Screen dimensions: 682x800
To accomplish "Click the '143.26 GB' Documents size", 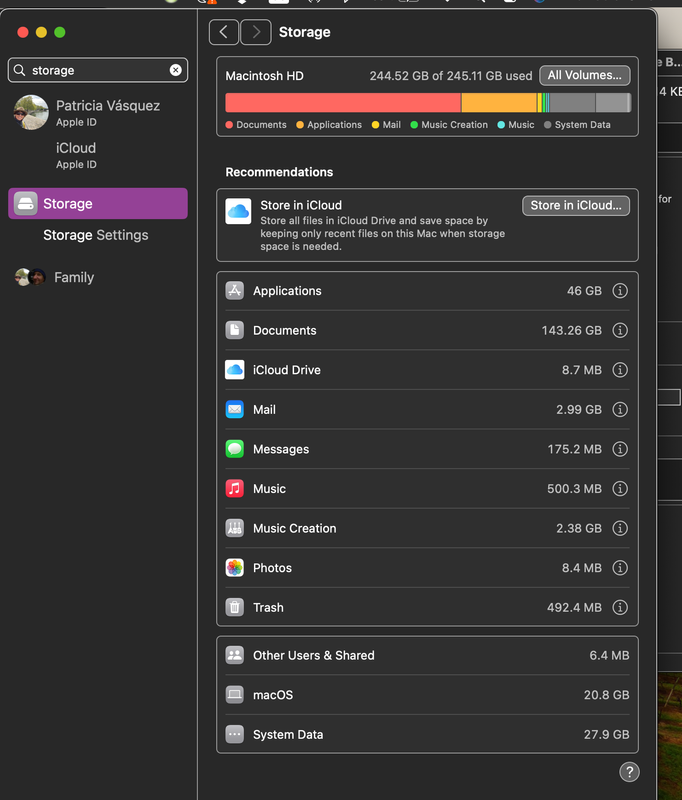I will pos(571,331).
